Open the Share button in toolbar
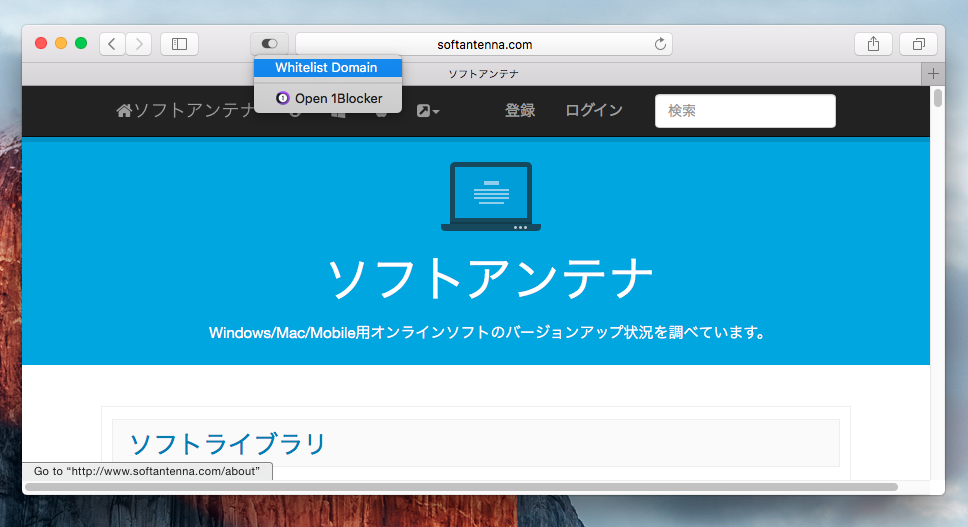 pyautogui.click(x=873, y=44)
